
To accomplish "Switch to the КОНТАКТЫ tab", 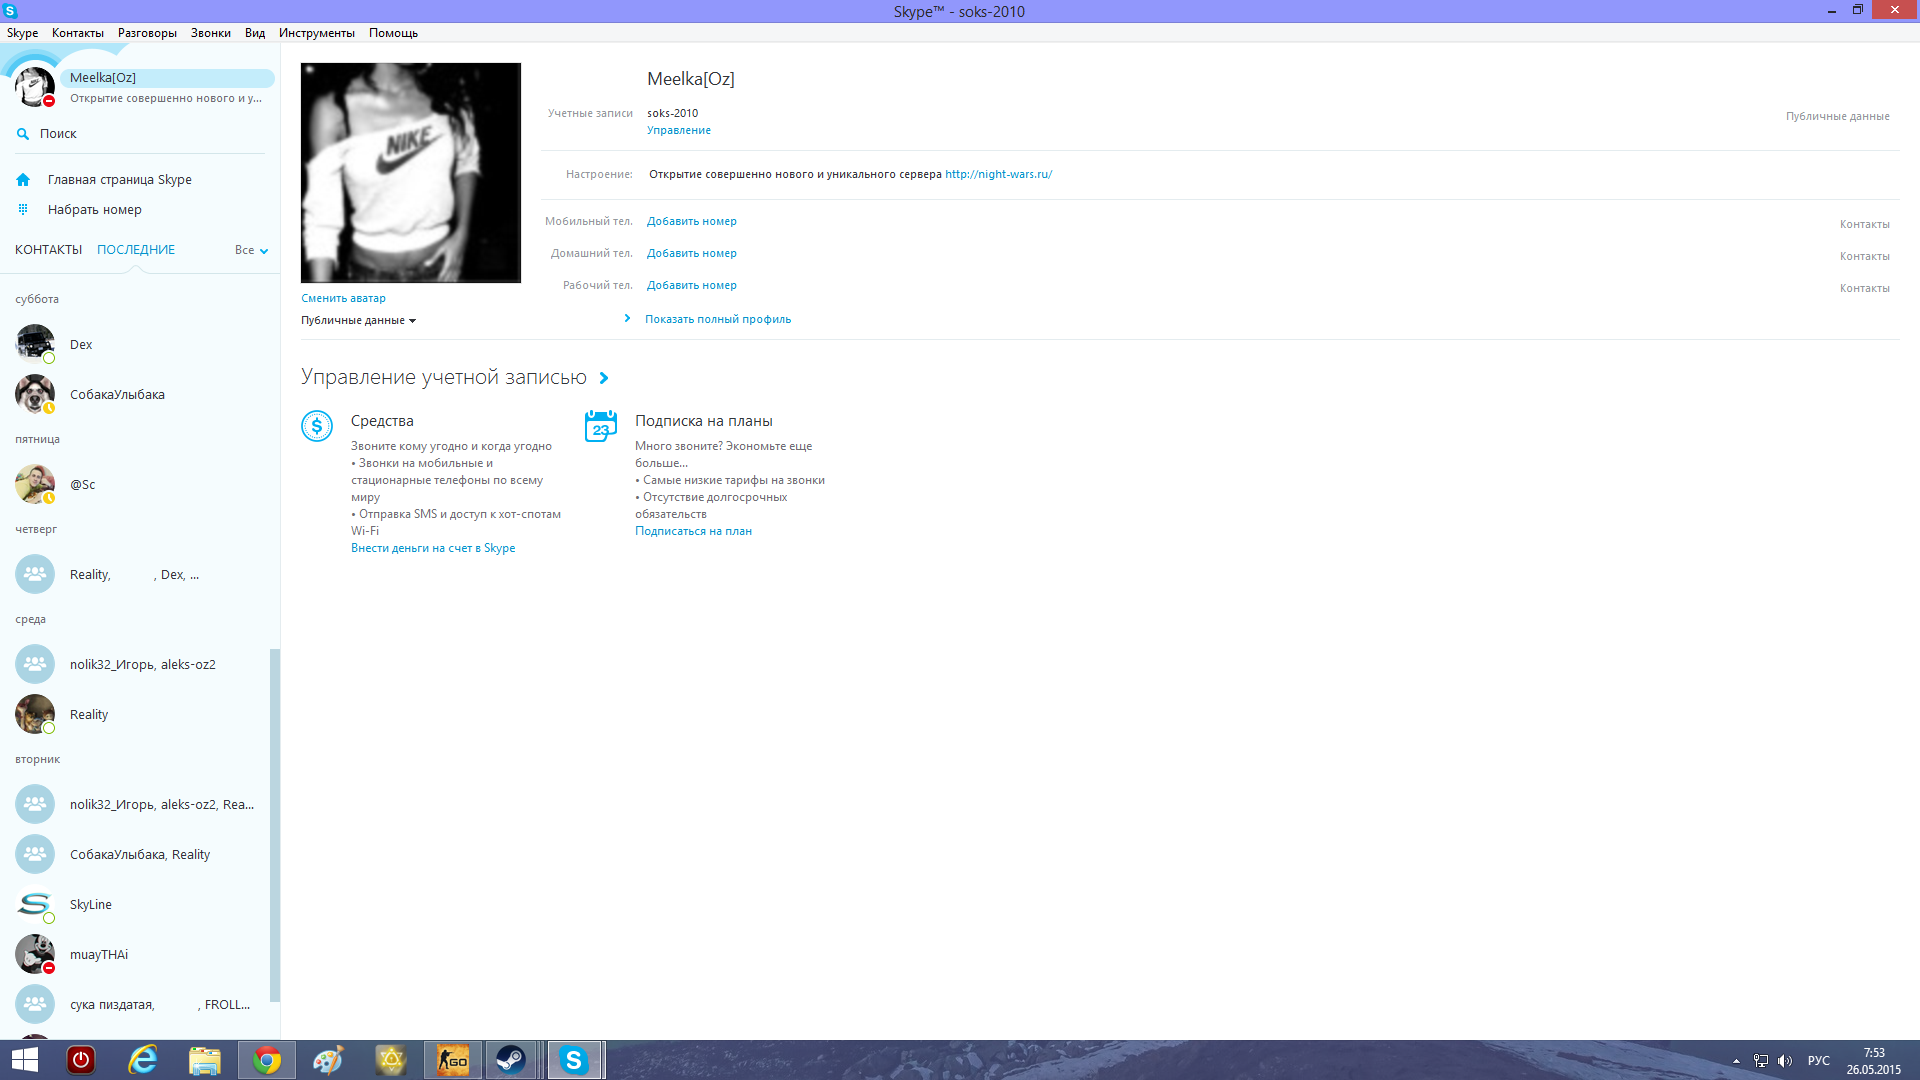I will point(48,250).
